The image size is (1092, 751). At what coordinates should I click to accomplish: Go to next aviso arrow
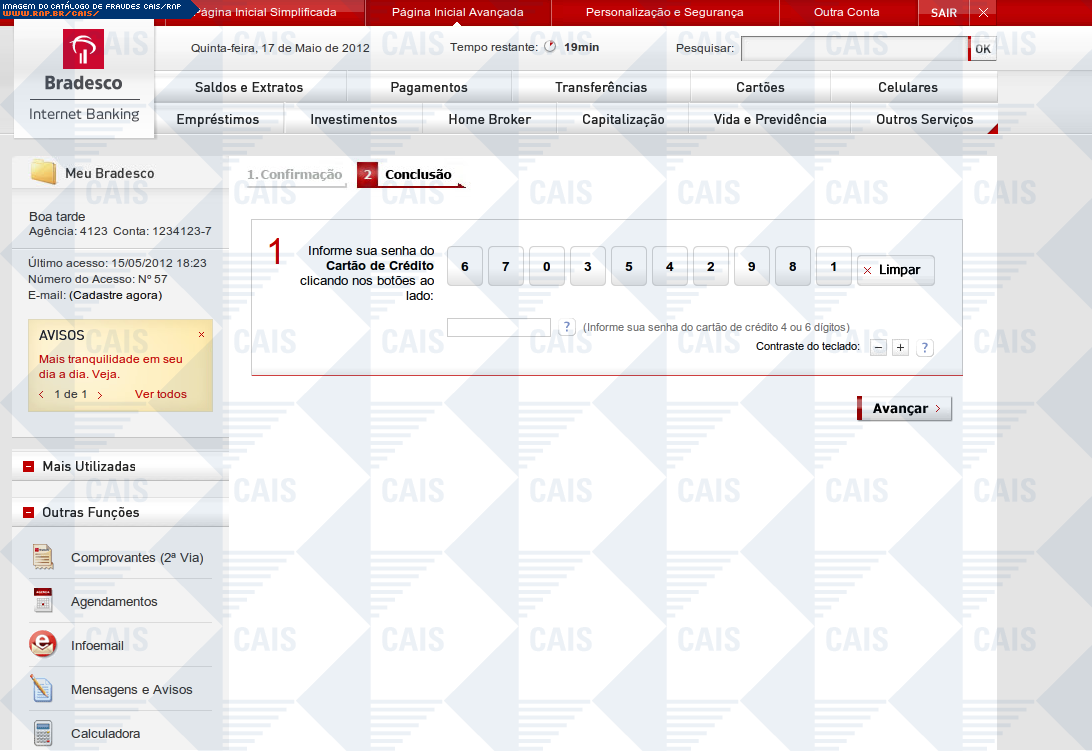pyautogui.click(x=100, y=395)
